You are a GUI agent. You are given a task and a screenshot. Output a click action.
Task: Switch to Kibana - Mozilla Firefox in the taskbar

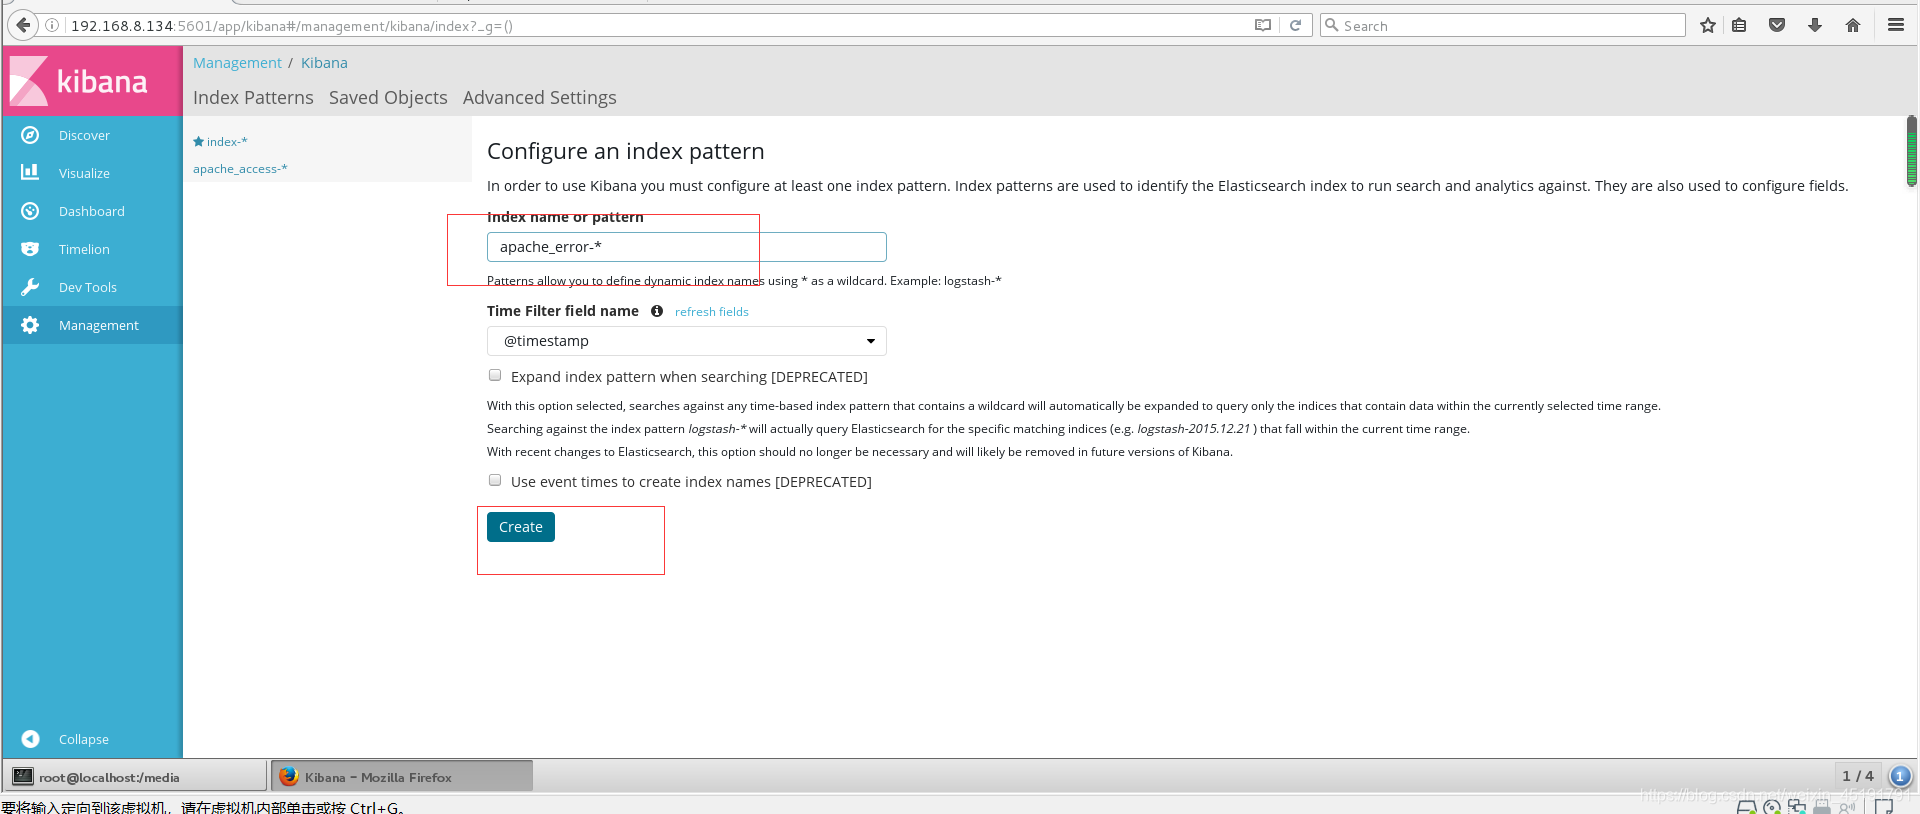[402, 776]
